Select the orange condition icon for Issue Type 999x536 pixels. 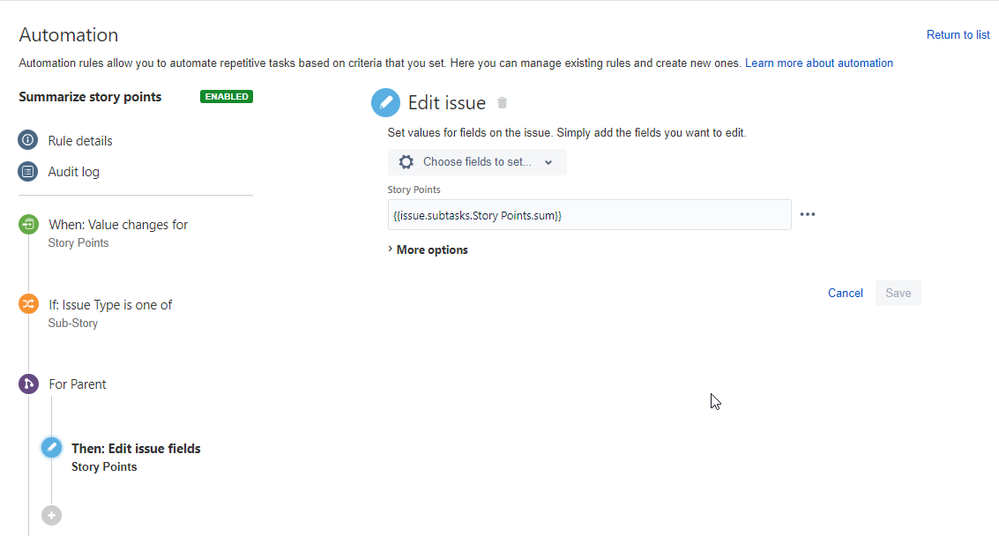(29, 304)
